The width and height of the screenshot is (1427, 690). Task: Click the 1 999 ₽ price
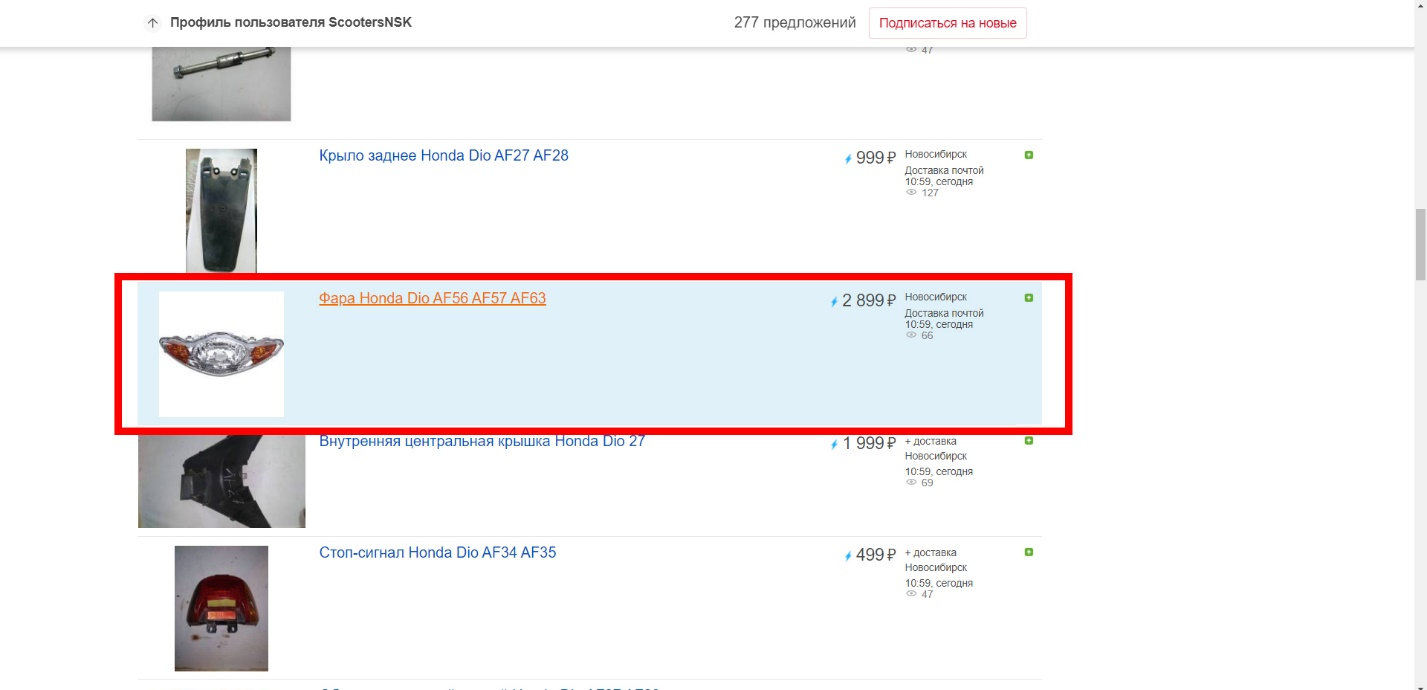pos(869,444)
